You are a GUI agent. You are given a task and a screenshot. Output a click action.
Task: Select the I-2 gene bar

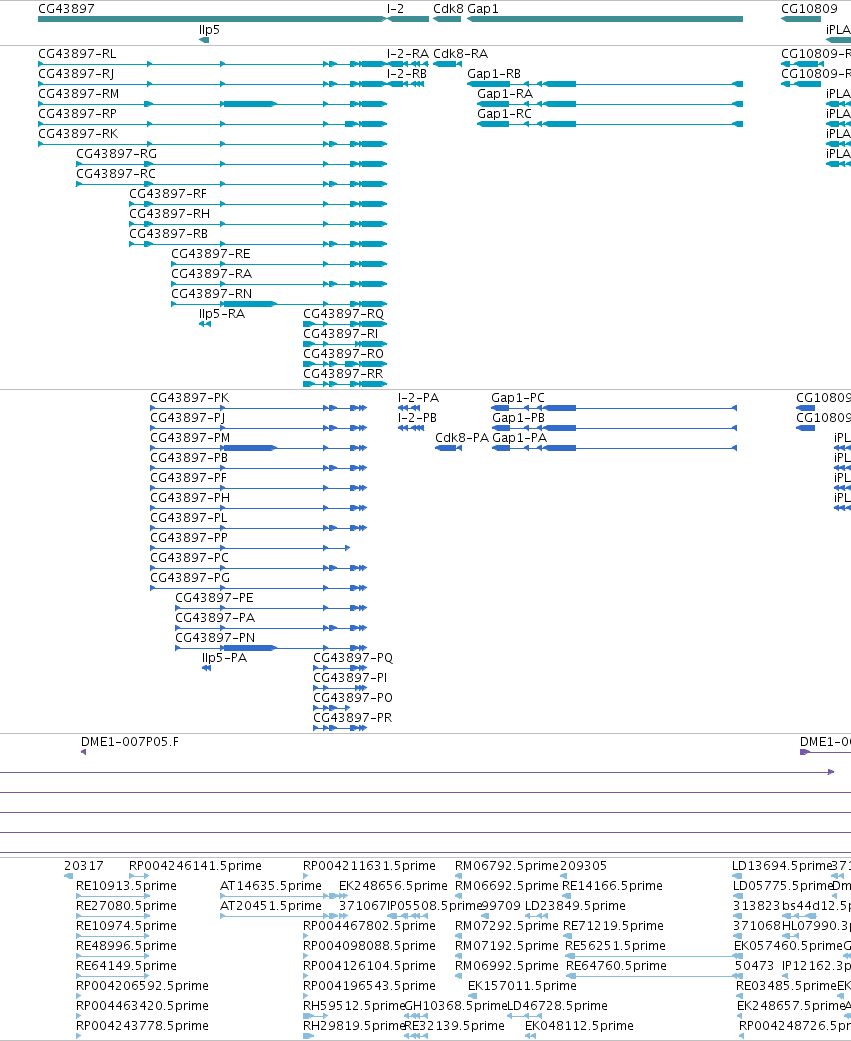point(408,19)
